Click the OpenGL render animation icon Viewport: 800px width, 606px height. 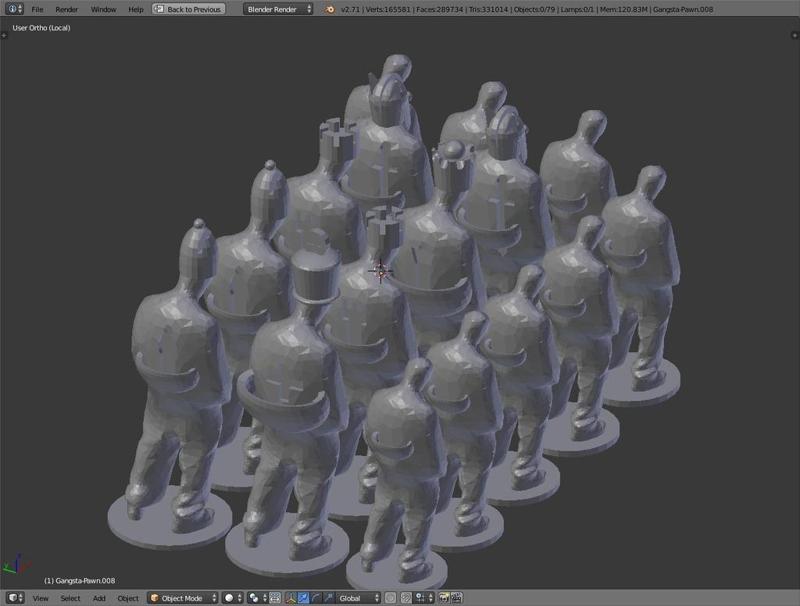pyautogui.click(x=457, y=598)
